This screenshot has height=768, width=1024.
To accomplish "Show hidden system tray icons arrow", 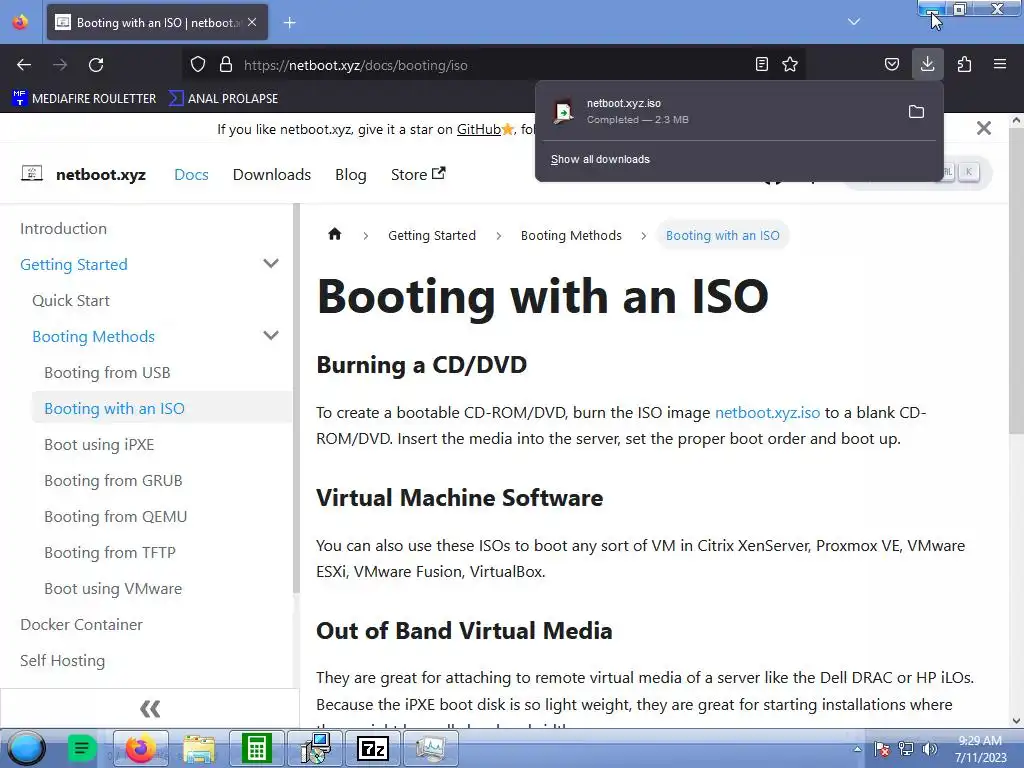I will pos(857,749).
